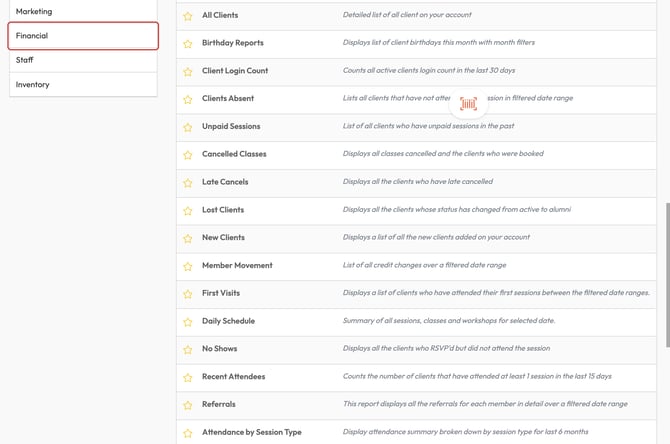This screenshot has height=444, width=670.
Task: Favorite the Lost Clients report
Action: click(187, 211)
